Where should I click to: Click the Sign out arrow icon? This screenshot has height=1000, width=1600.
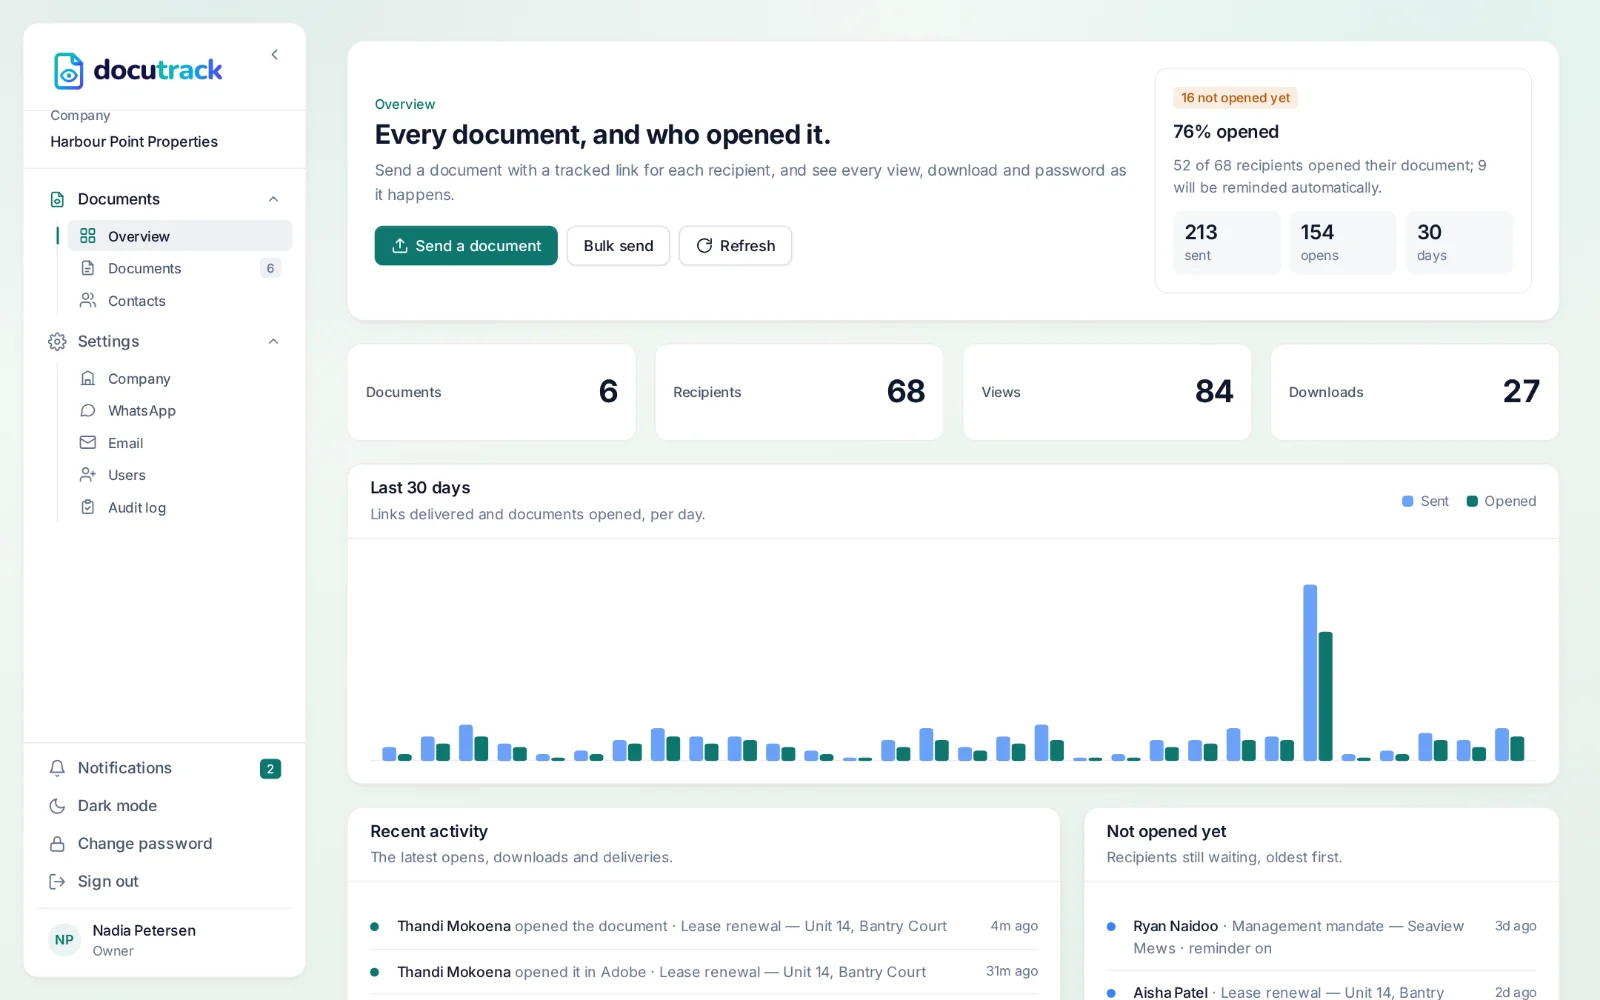click(57, 882)
